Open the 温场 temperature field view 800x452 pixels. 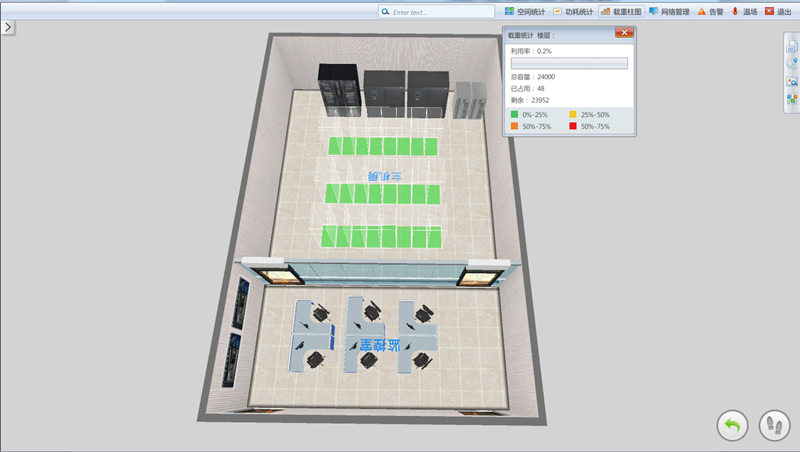coord(745,12)
